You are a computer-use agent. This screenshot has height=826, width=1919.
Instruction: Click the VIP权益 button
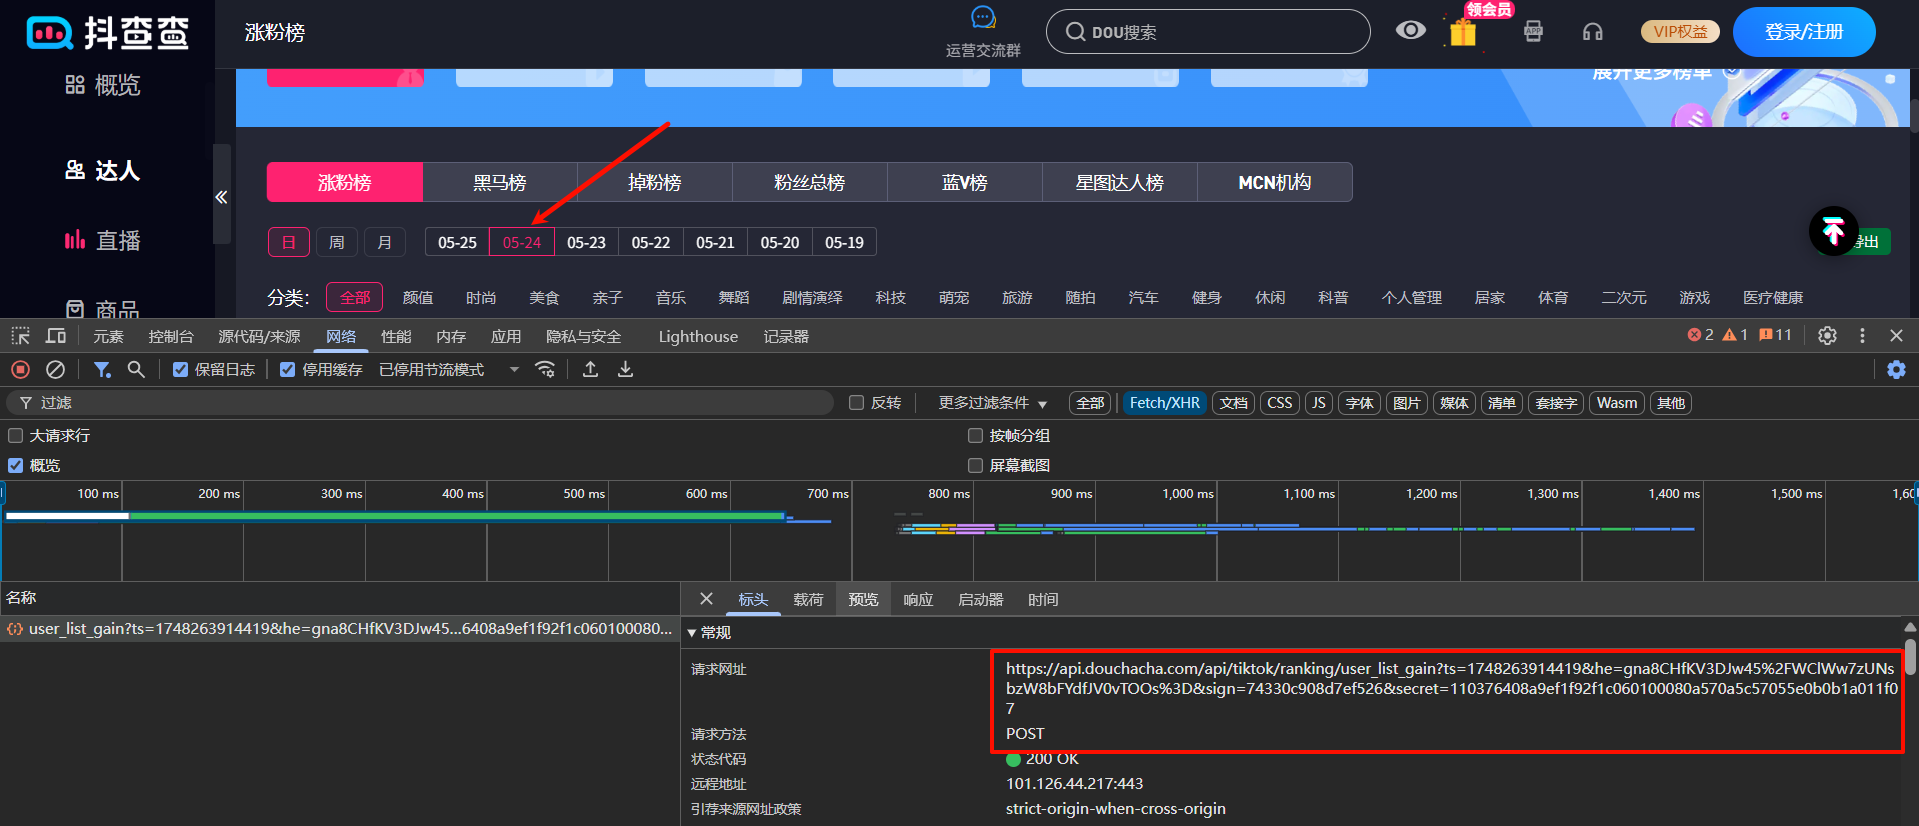pyautogui.click(x=1680, y=32)
